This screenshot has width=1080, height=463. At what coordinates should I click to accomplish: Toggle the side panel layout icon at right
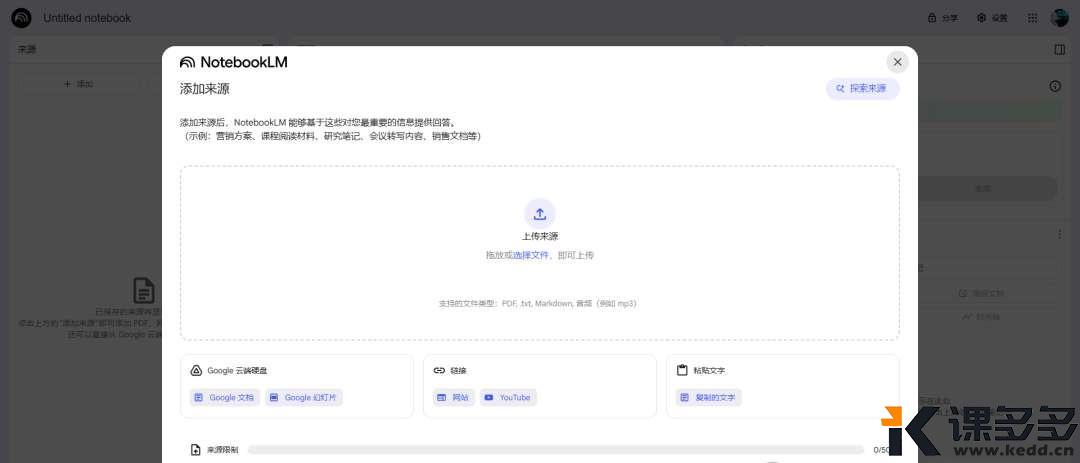[1059, 50]
